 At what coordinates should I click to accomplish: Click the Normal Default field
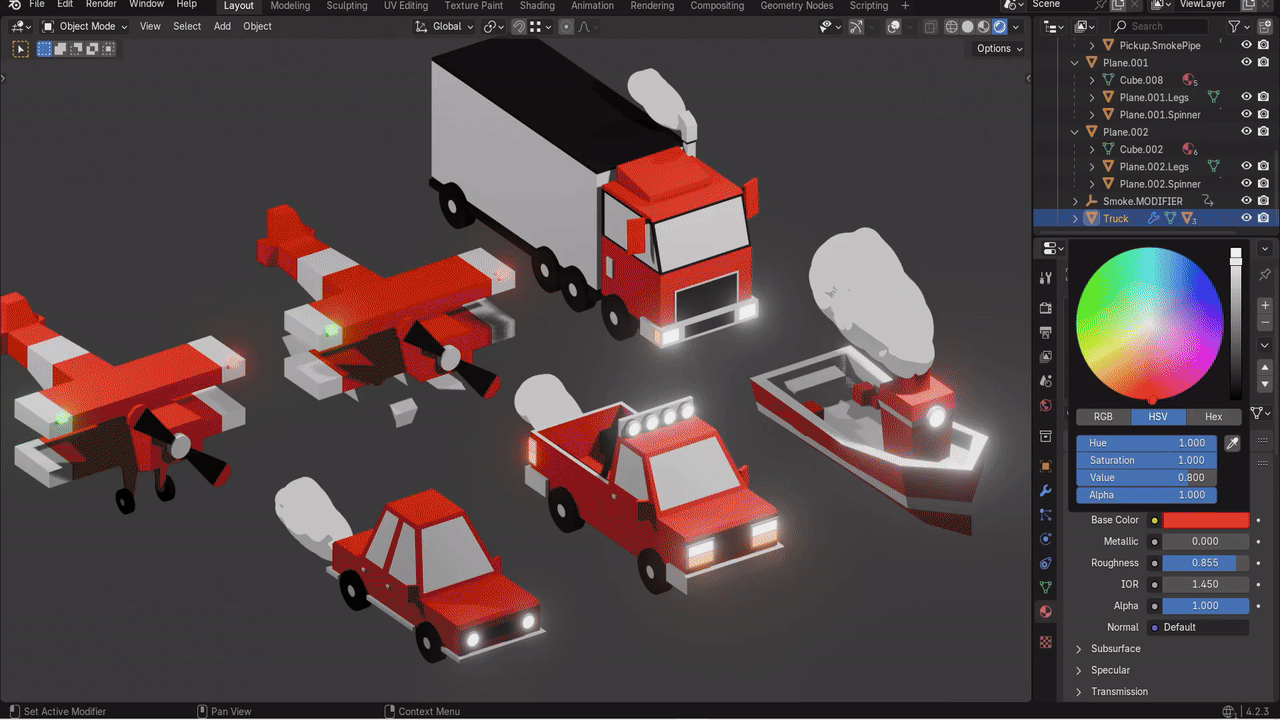[x=1198, y=628]
